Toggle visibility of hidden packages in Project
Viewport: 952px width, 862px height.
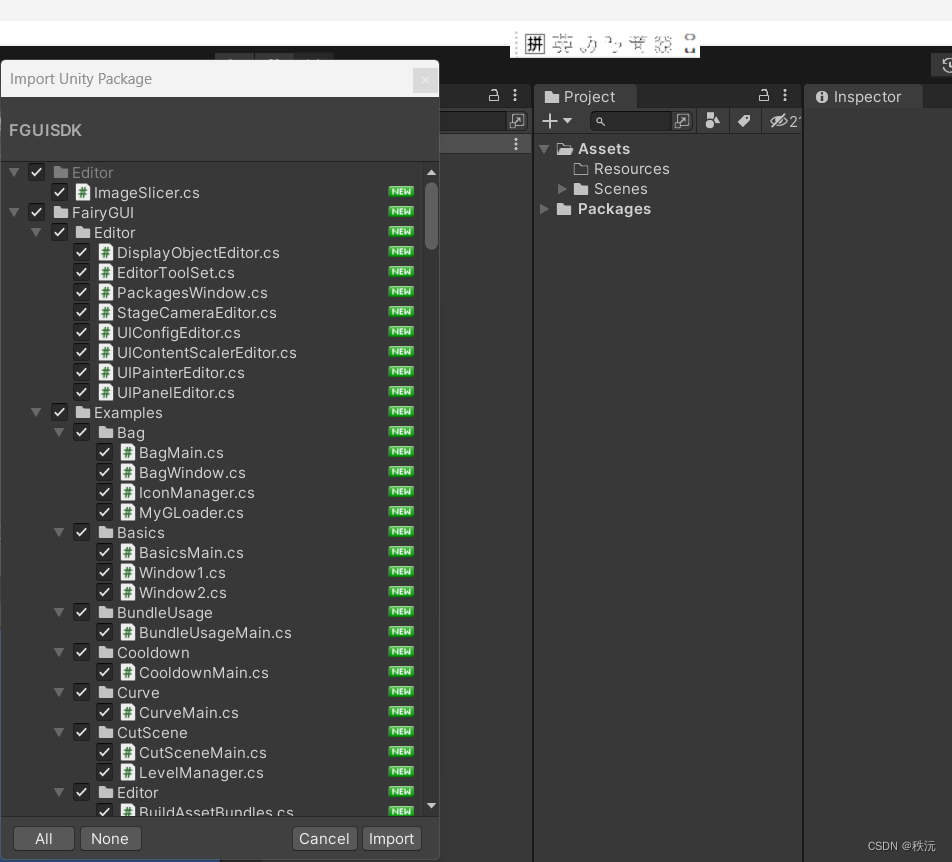[x=779, y=121]
